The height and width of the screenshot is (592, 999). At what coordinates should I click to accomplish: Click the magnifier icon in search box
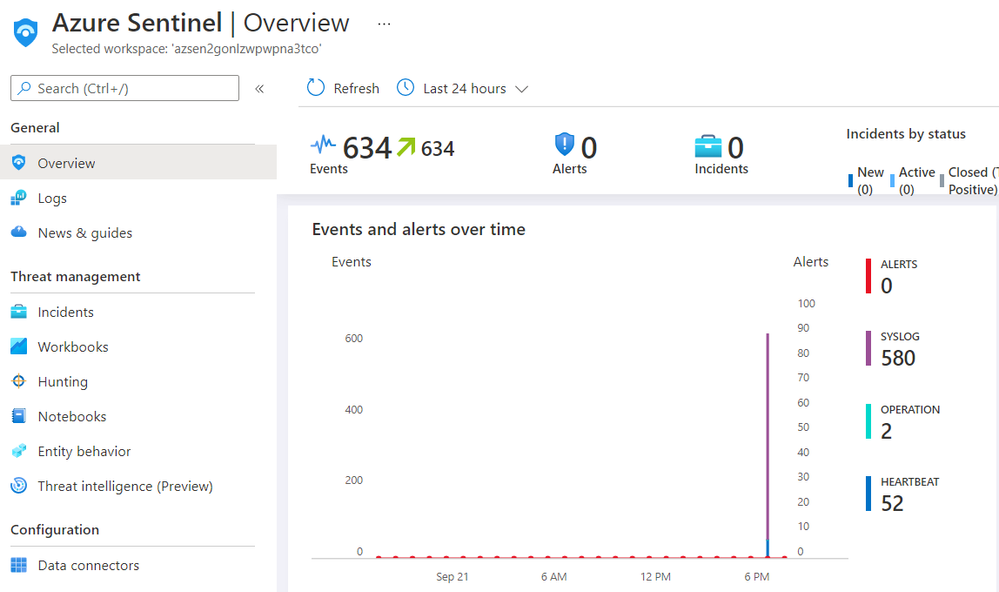[24, 88]
